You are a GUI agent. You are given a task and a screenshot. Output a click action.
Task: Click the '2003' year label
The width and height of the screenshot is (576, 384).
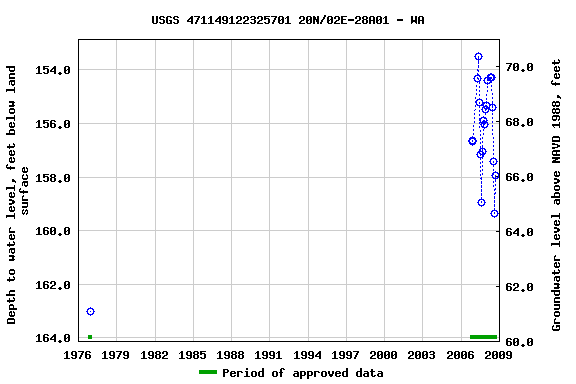422,355
